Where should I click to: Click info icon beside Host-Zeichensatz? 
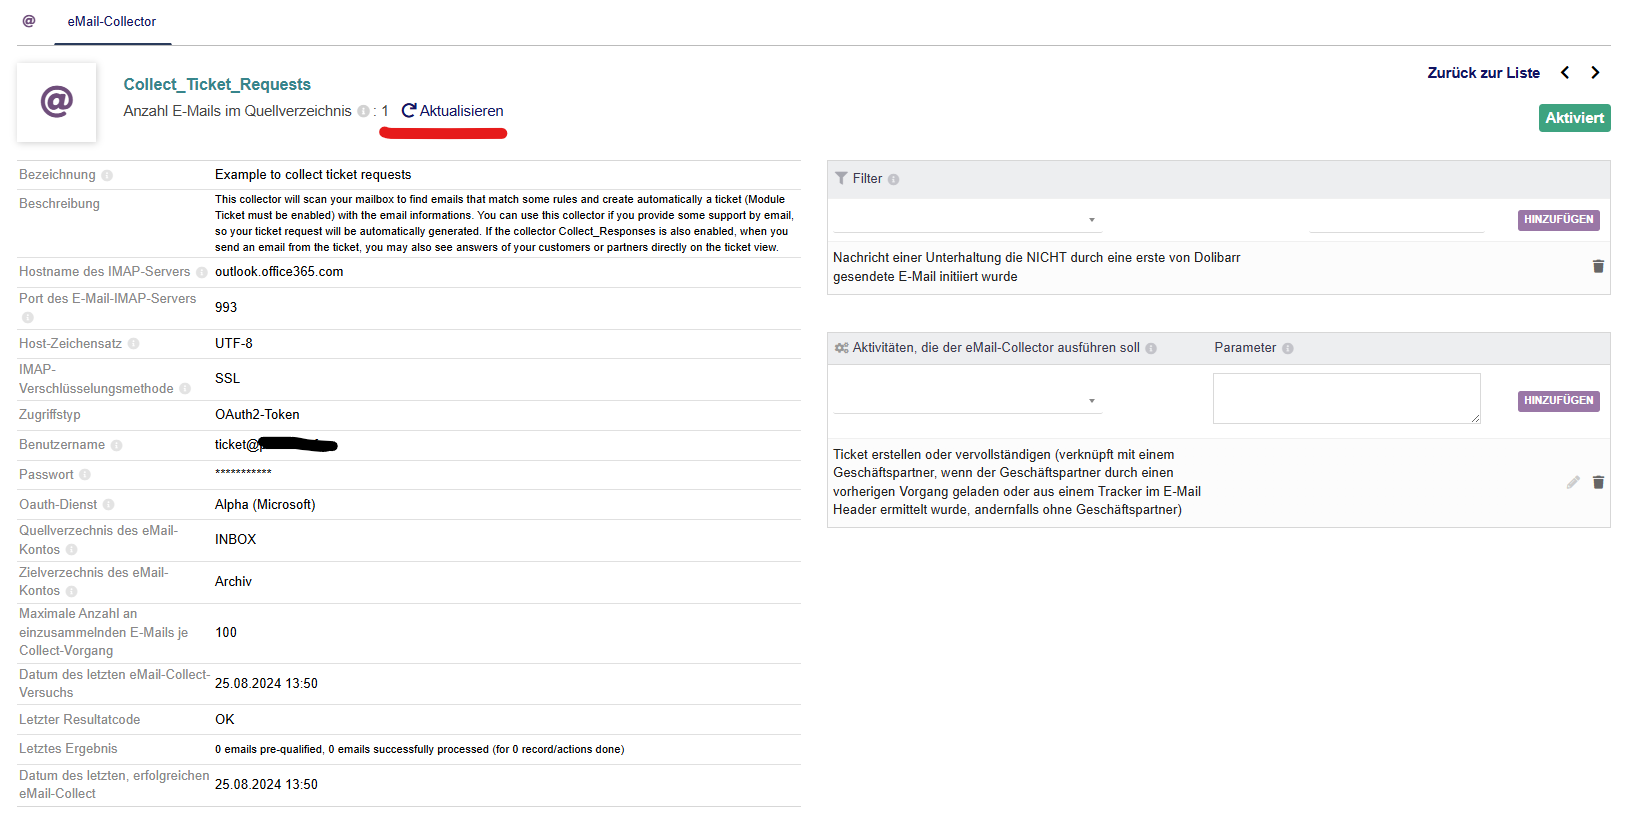pyautogui.click(x=134, y=344)
